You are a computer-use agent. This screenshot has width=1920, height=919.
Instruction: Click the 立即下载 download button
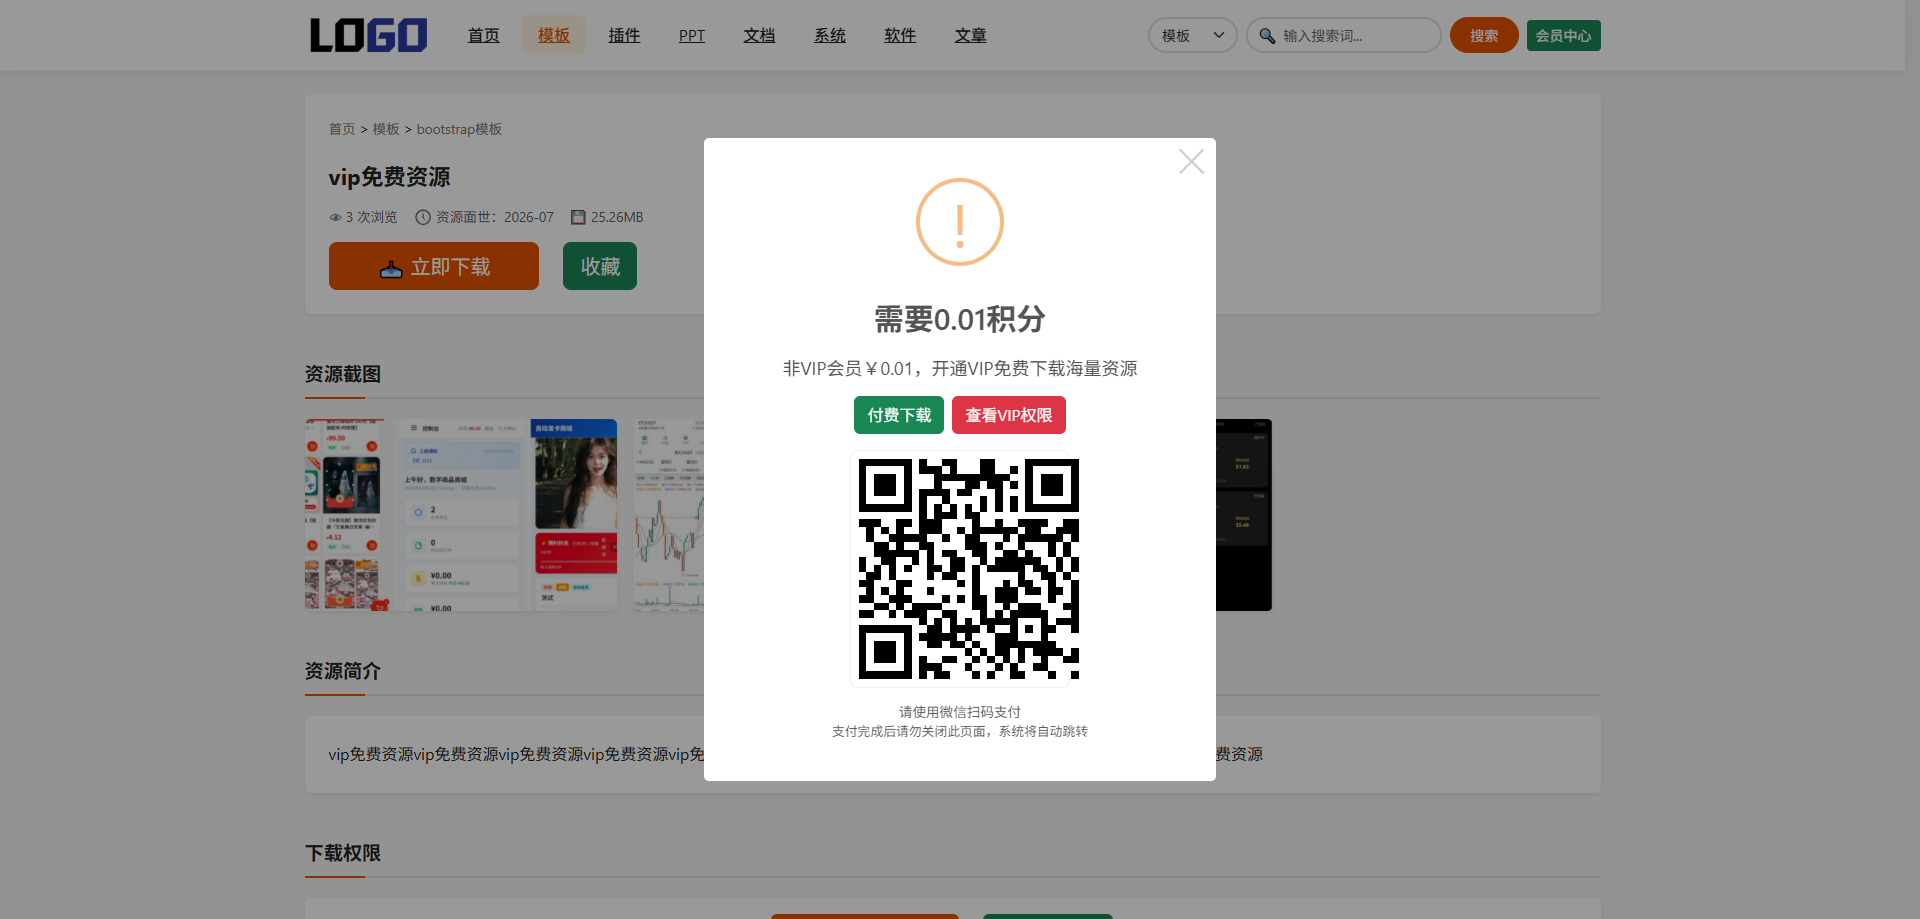click(x=434, y=266)
